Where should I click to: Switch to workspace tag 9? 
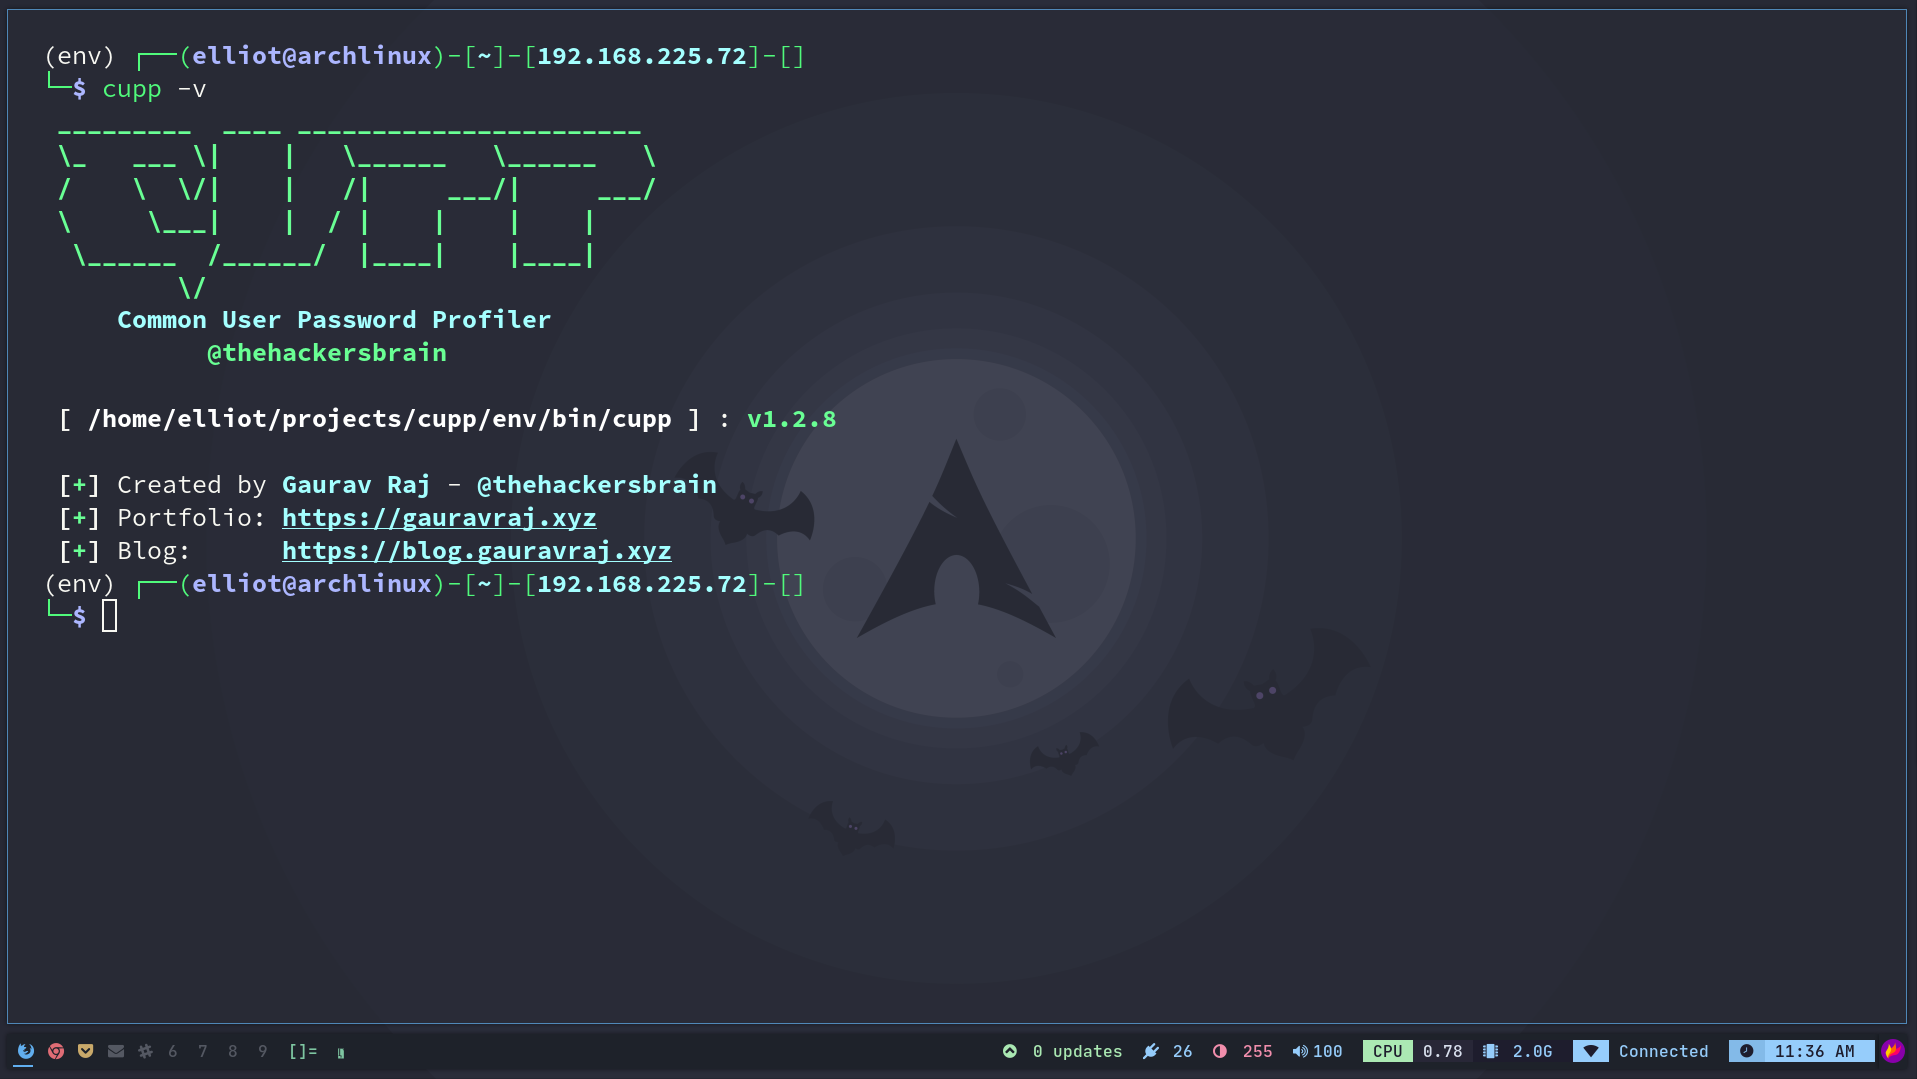(263, 1051)
